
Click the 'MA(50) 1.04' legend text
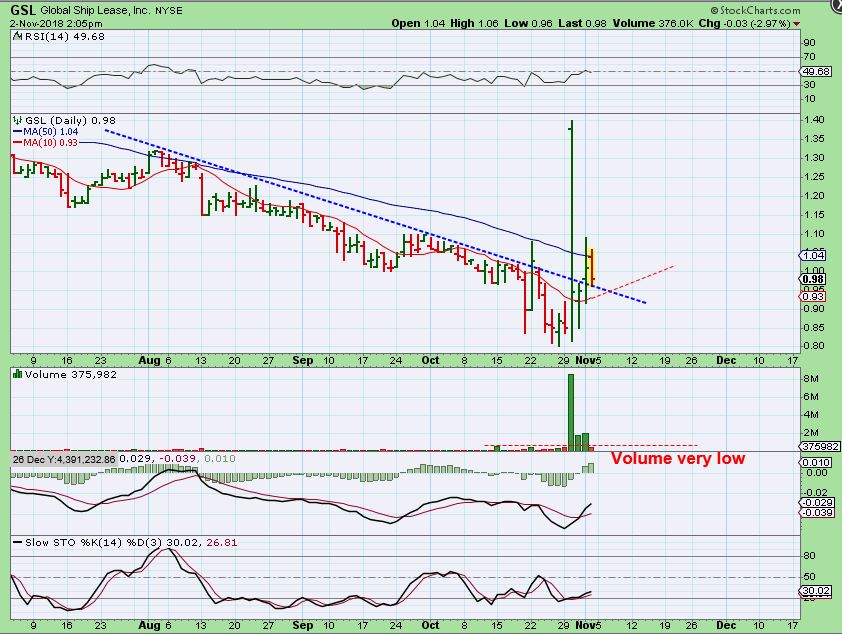tap(50, 132)
